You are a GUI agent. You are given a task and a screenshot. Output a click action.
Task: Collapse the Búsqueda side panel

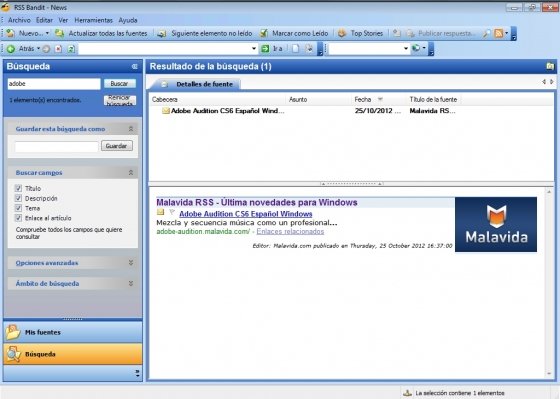134,66
